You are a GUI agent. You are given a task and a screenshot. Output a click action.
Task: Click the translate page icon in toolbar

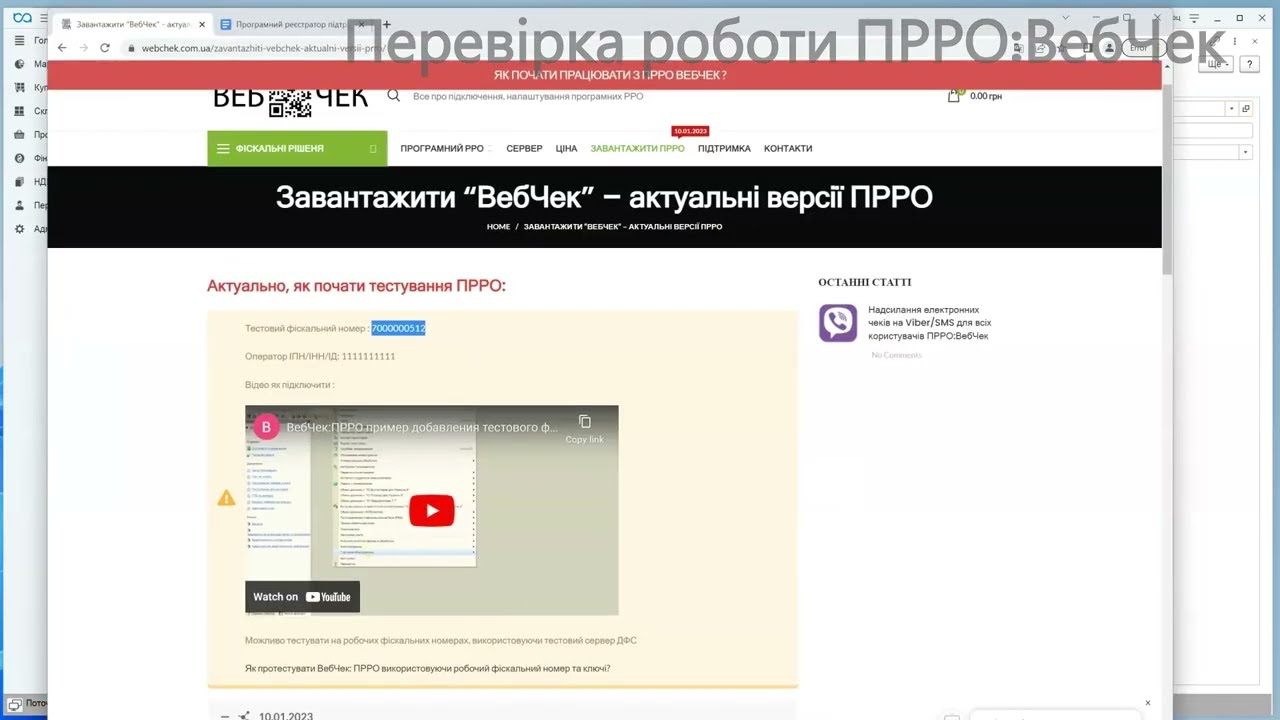click(1017, 48)
